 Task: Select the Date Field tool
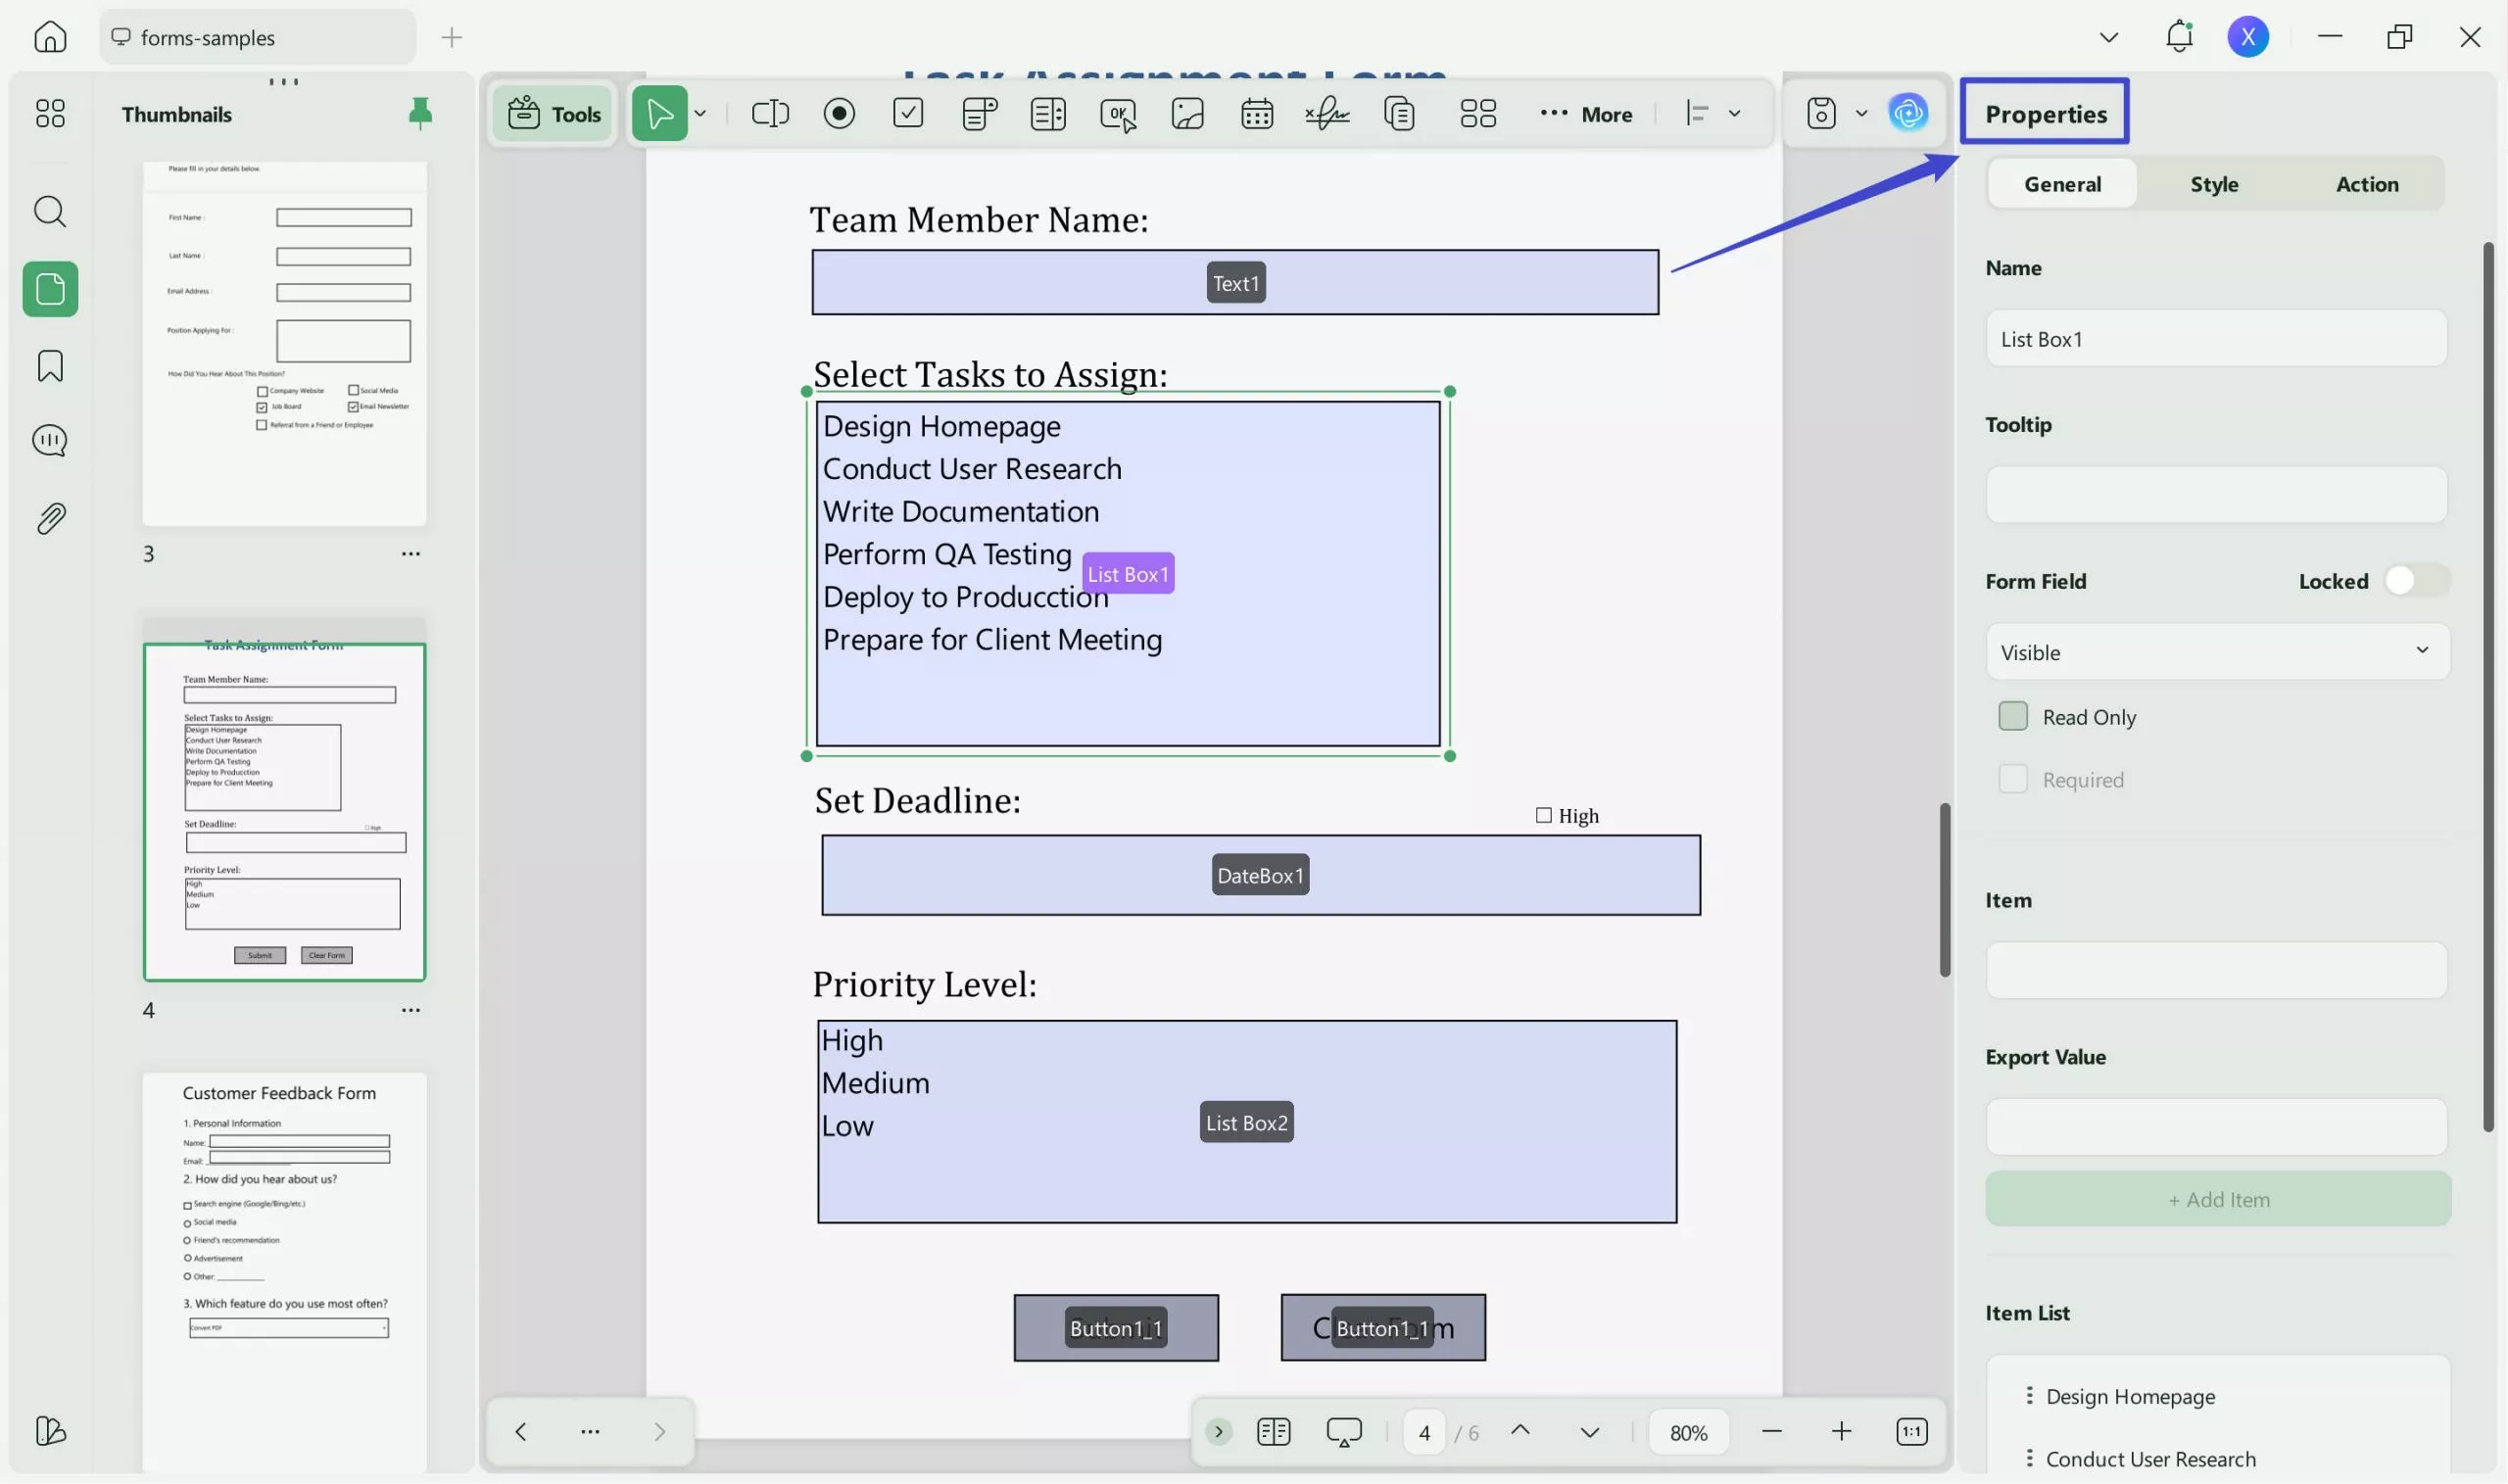(x=1256, y=113)
